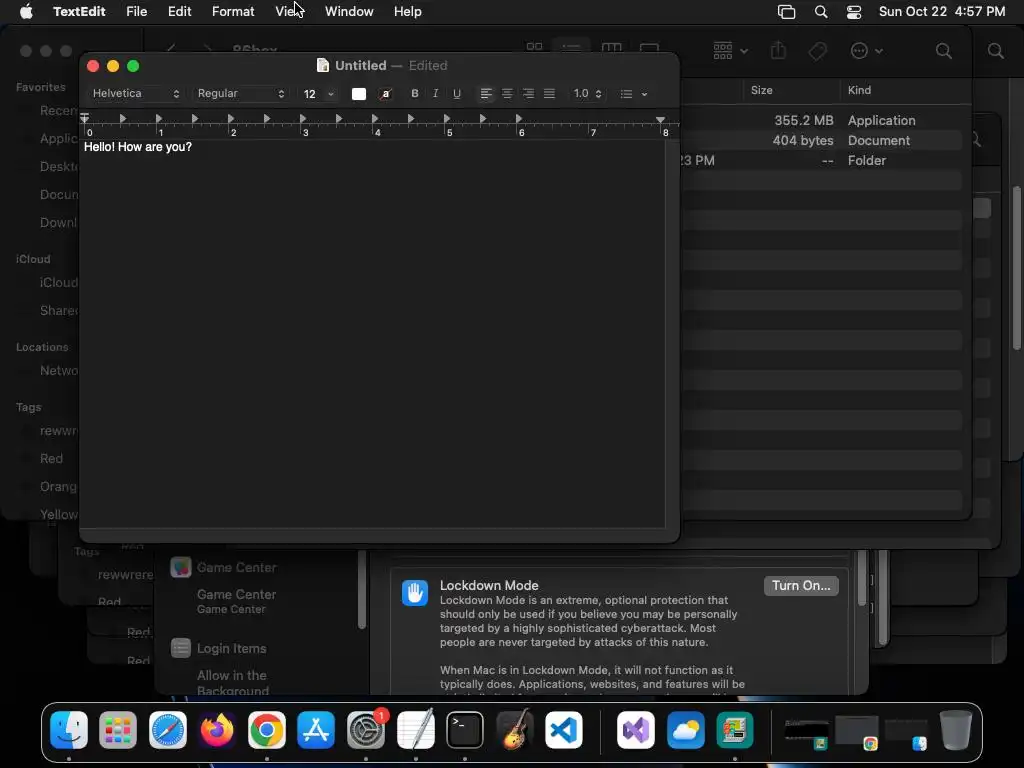Image resolution: width=1024 pixels, height=768 pixels.
Task: Open GarageBand from the Dock
Action: [x=515, y=729]
